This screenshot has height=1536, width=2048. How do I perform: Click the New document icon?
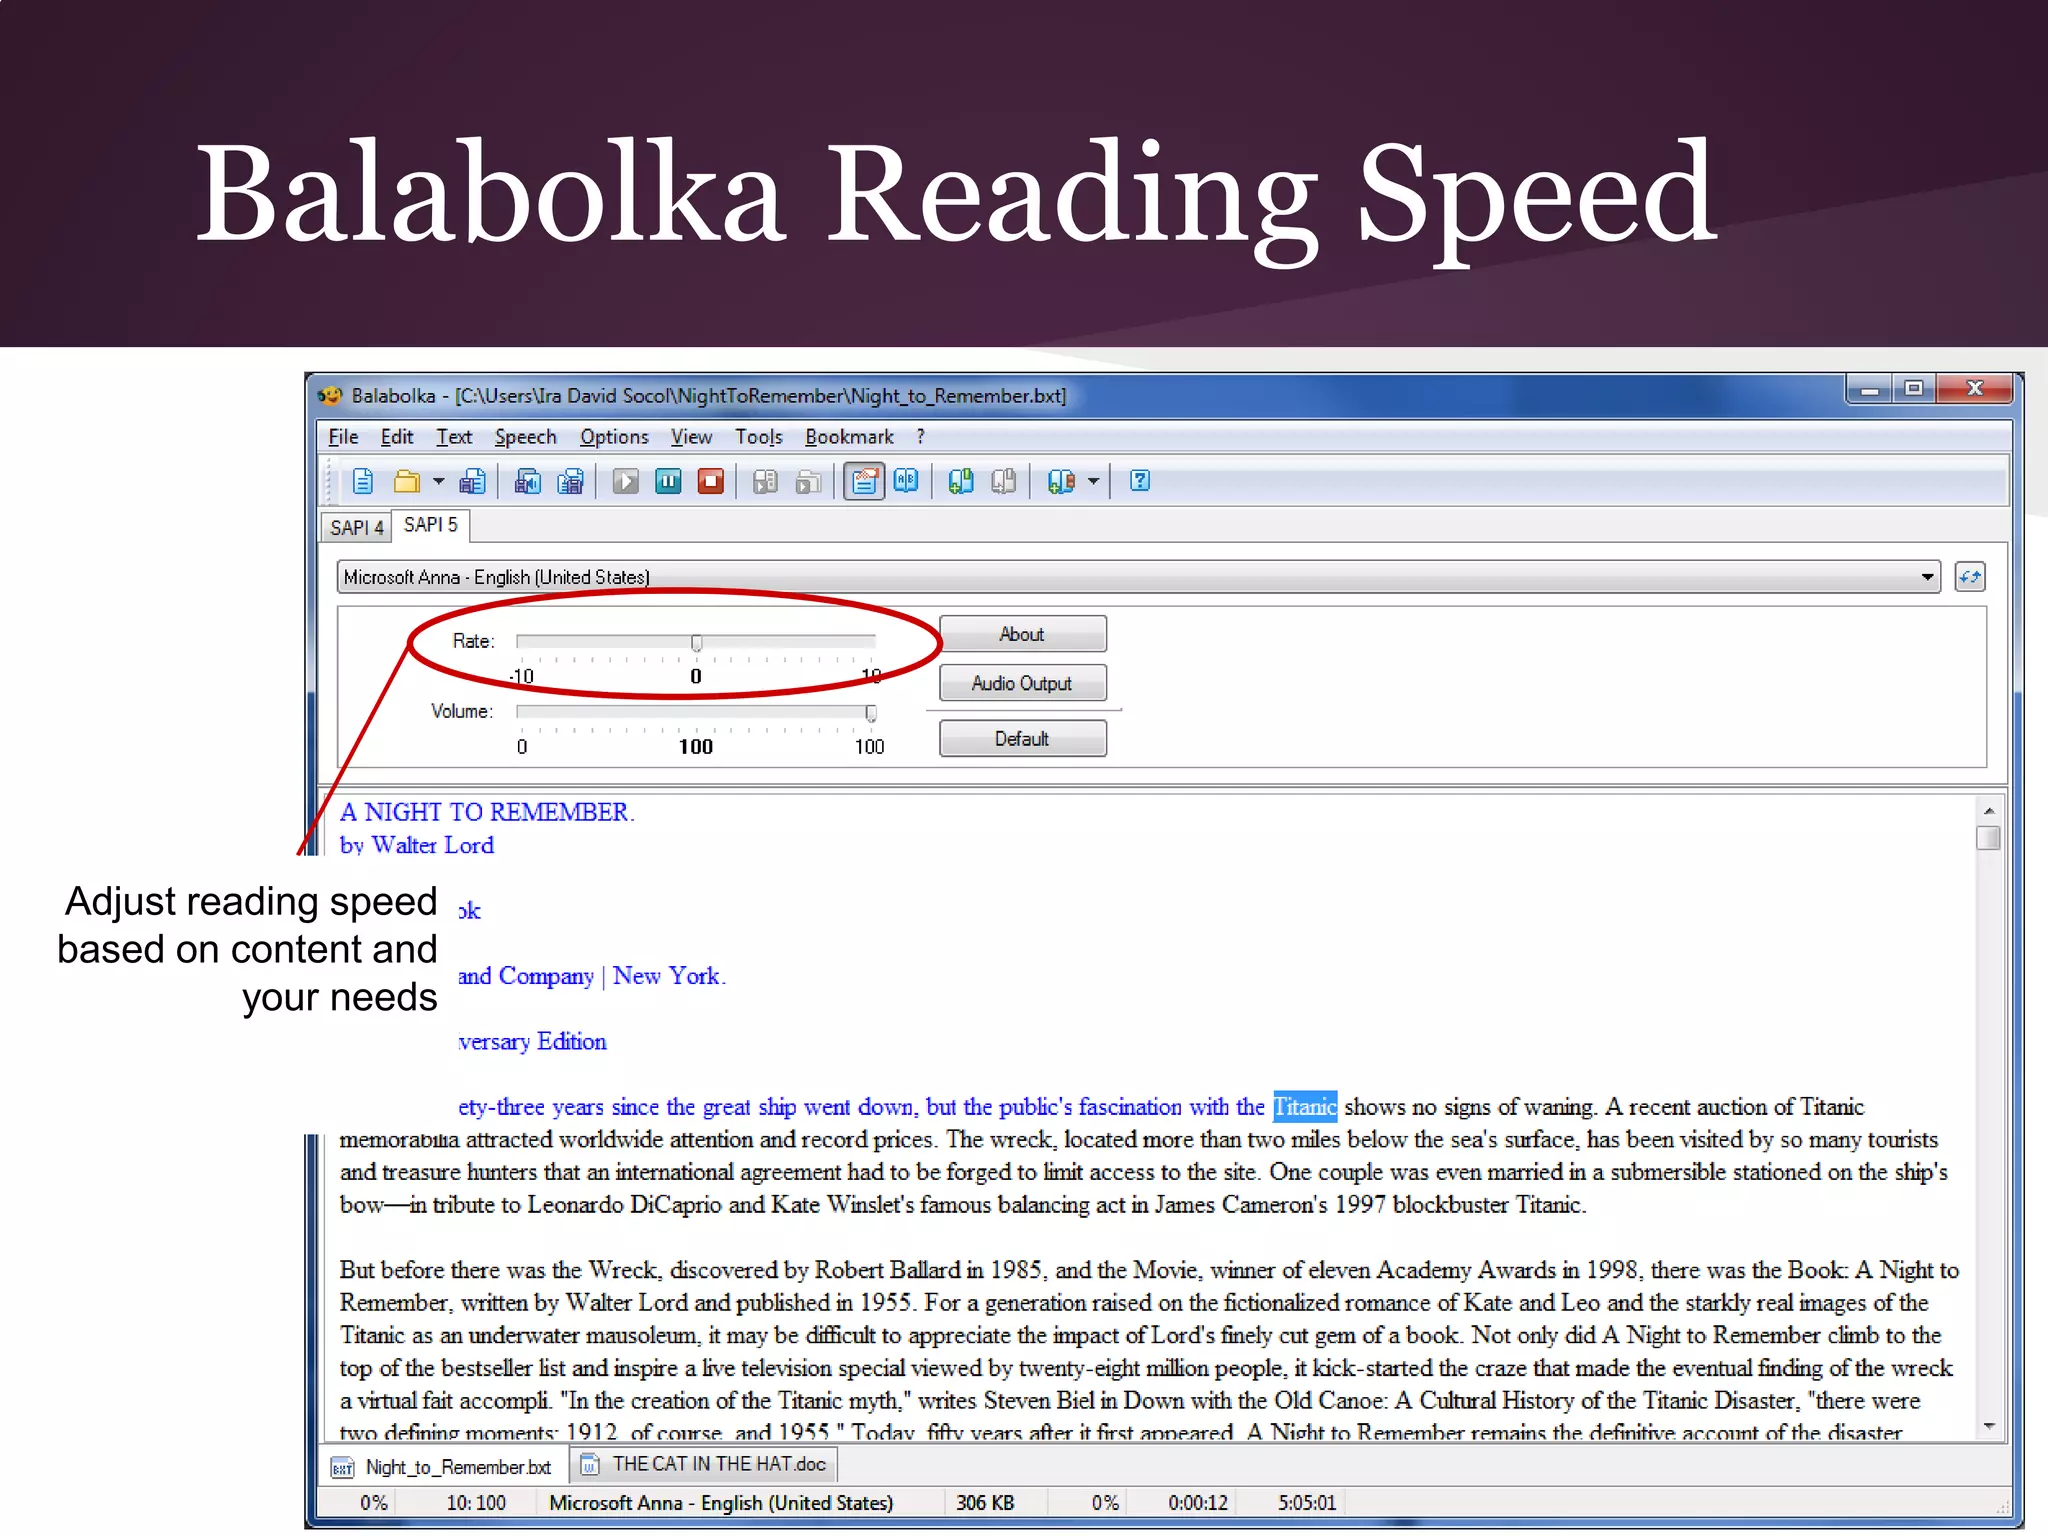363,482
